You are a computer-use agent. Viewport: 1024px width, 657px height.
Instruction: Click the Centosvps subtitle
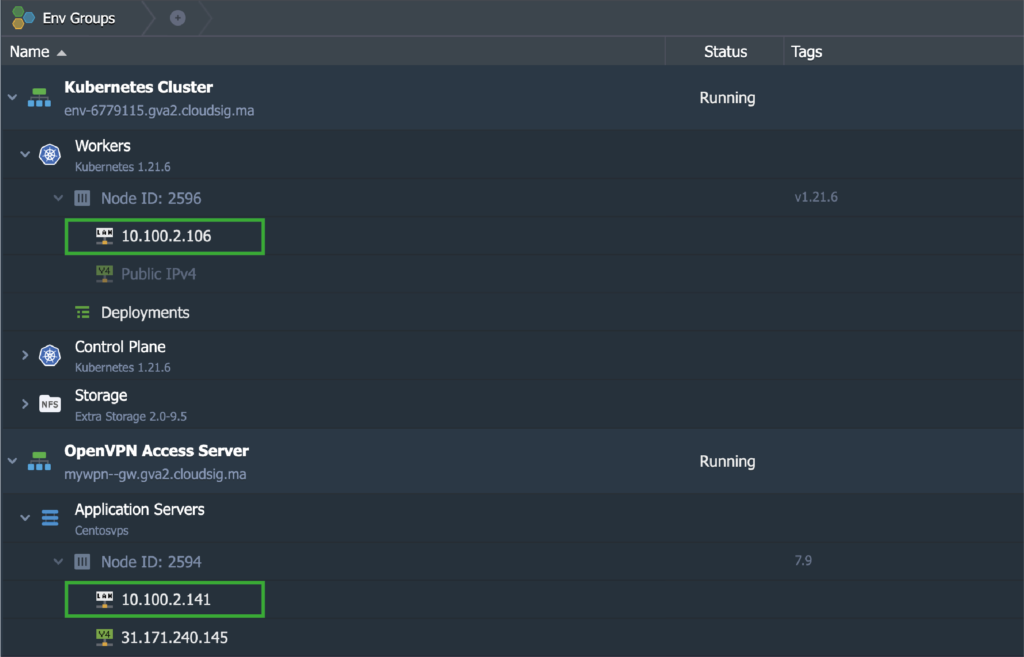(101, 530)
